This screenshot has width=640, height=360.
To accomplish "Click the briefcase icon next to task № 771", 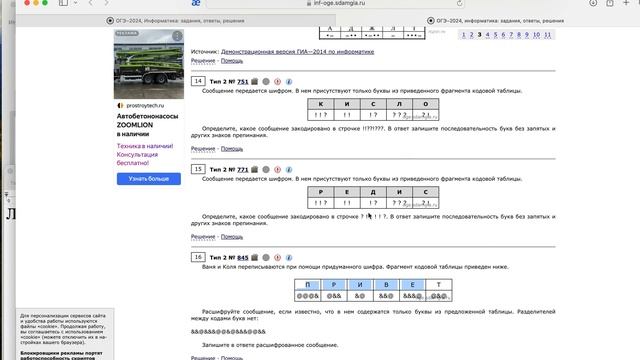I will 254,169.
